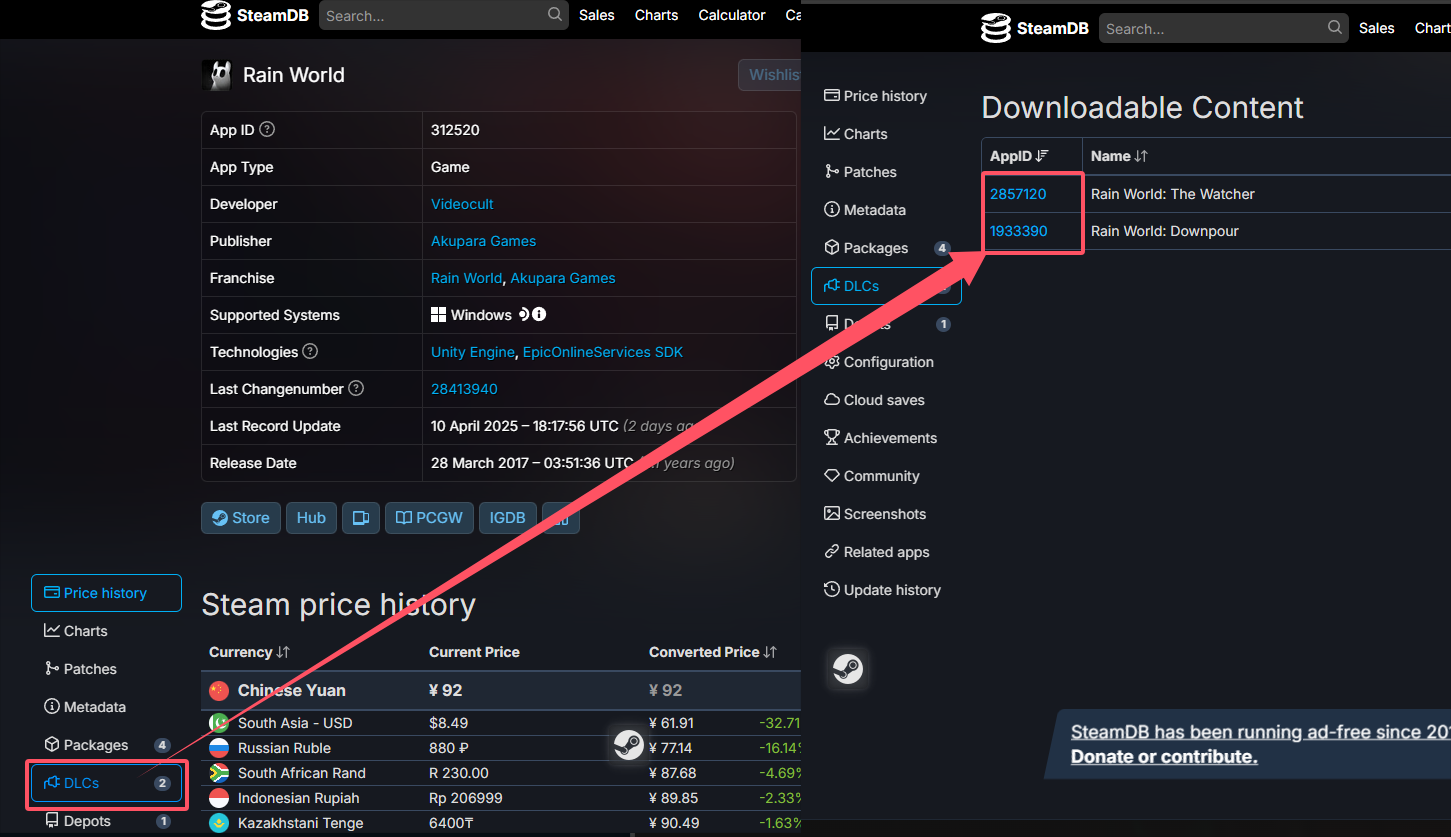Viewport: 1451px width, 837px height.
Task: Open the Store button with Steam icon
Action: click(241, 518)
